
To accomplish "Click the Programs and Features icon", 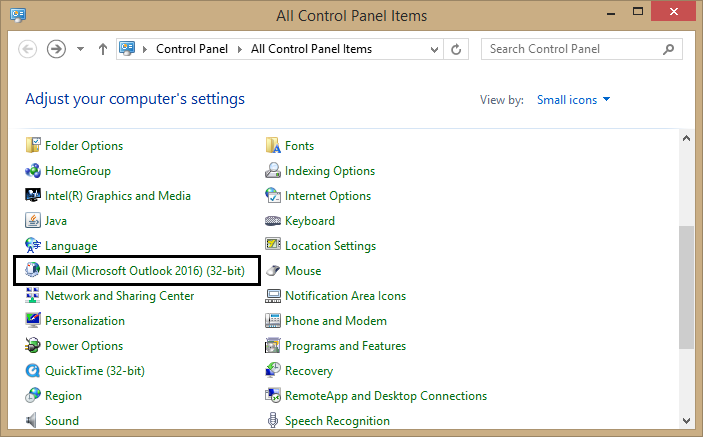I will click(x=273, y=346).
